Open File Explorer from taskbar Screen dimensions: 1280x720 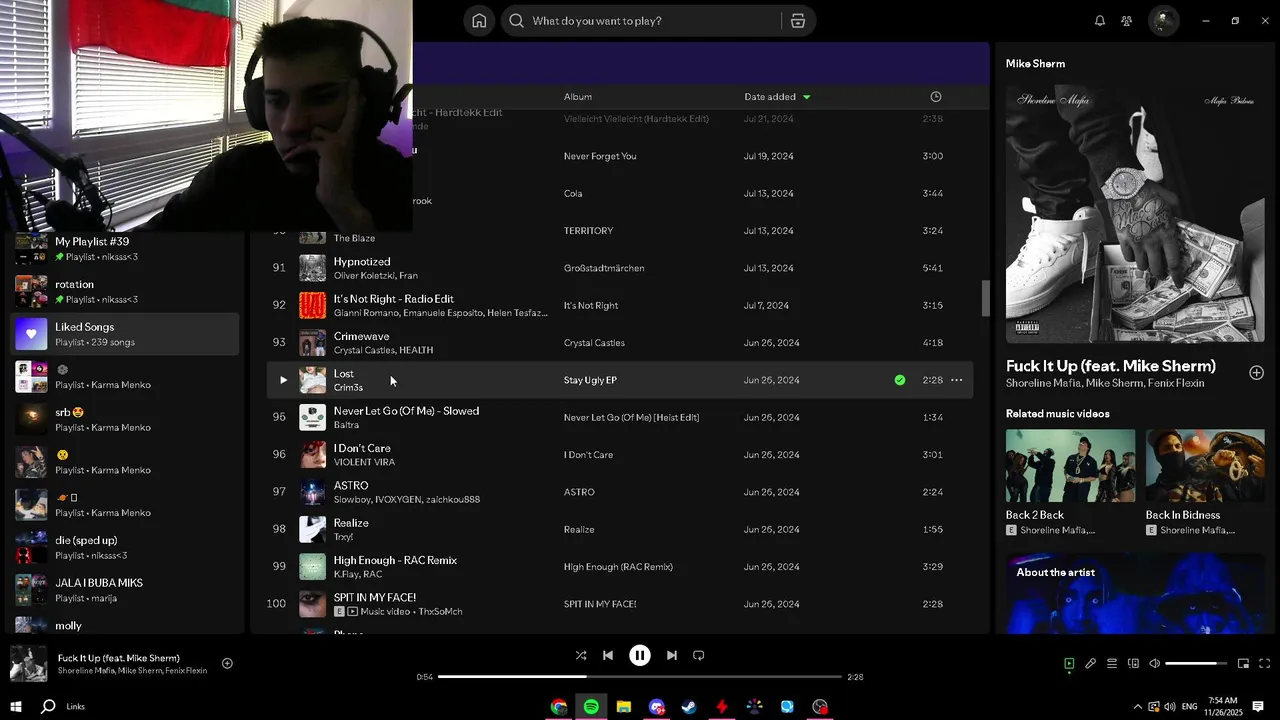[624, 707]
